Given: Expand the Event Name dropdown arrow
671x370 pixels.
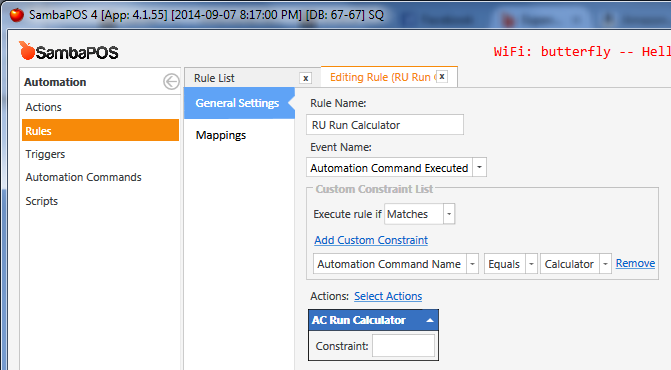Looking at the screenshot, I should 479,168.
